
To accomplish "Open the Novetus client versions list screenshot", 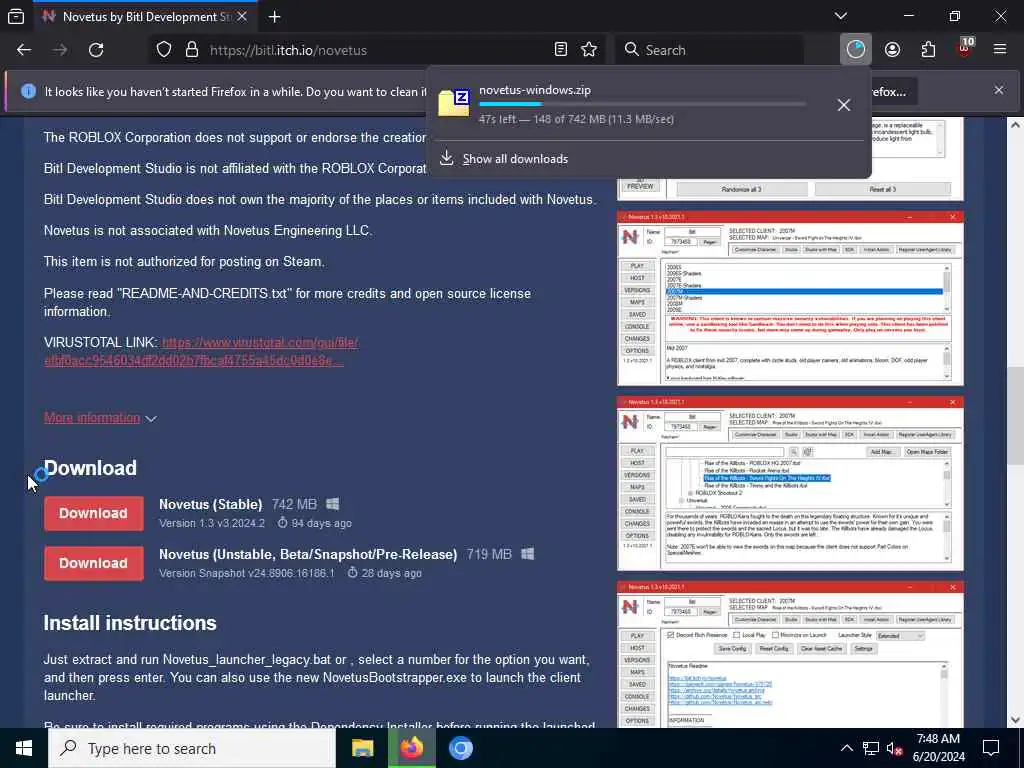I will point(790,298).
